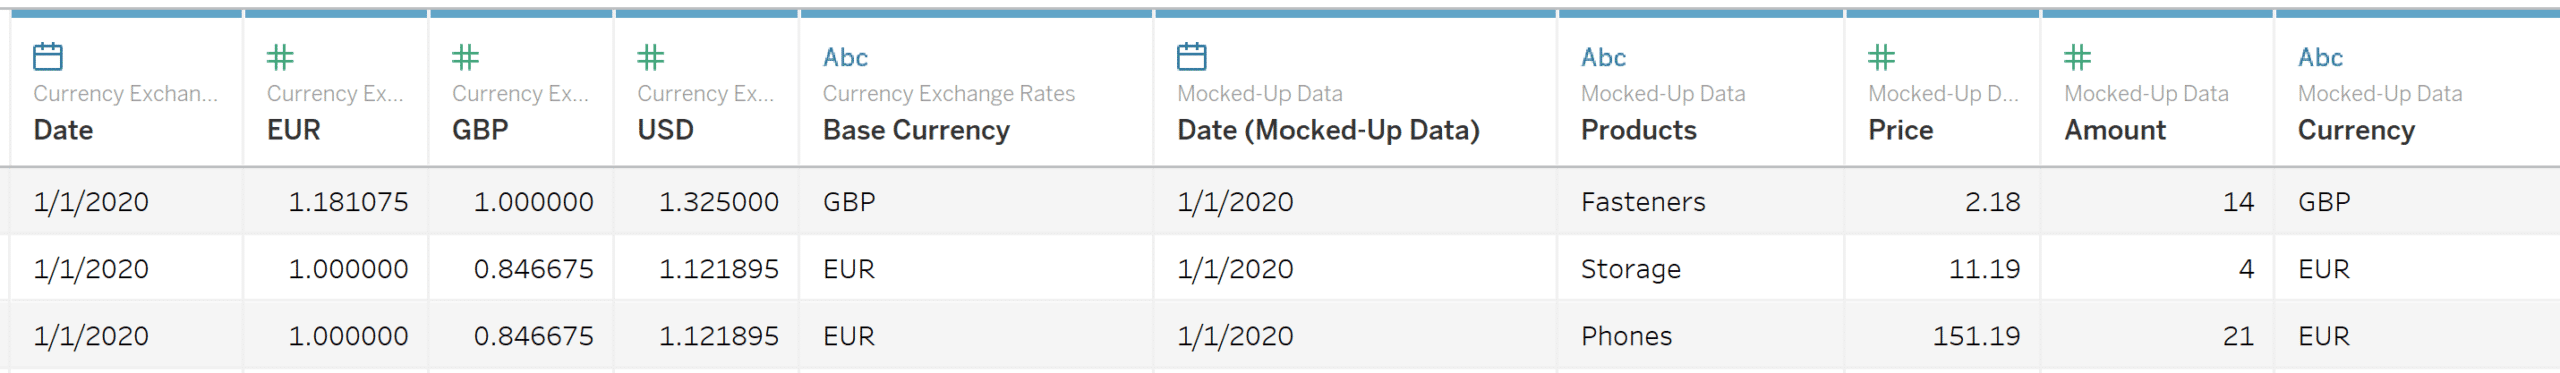Select the 151.19 price cell

[1976, 336]
